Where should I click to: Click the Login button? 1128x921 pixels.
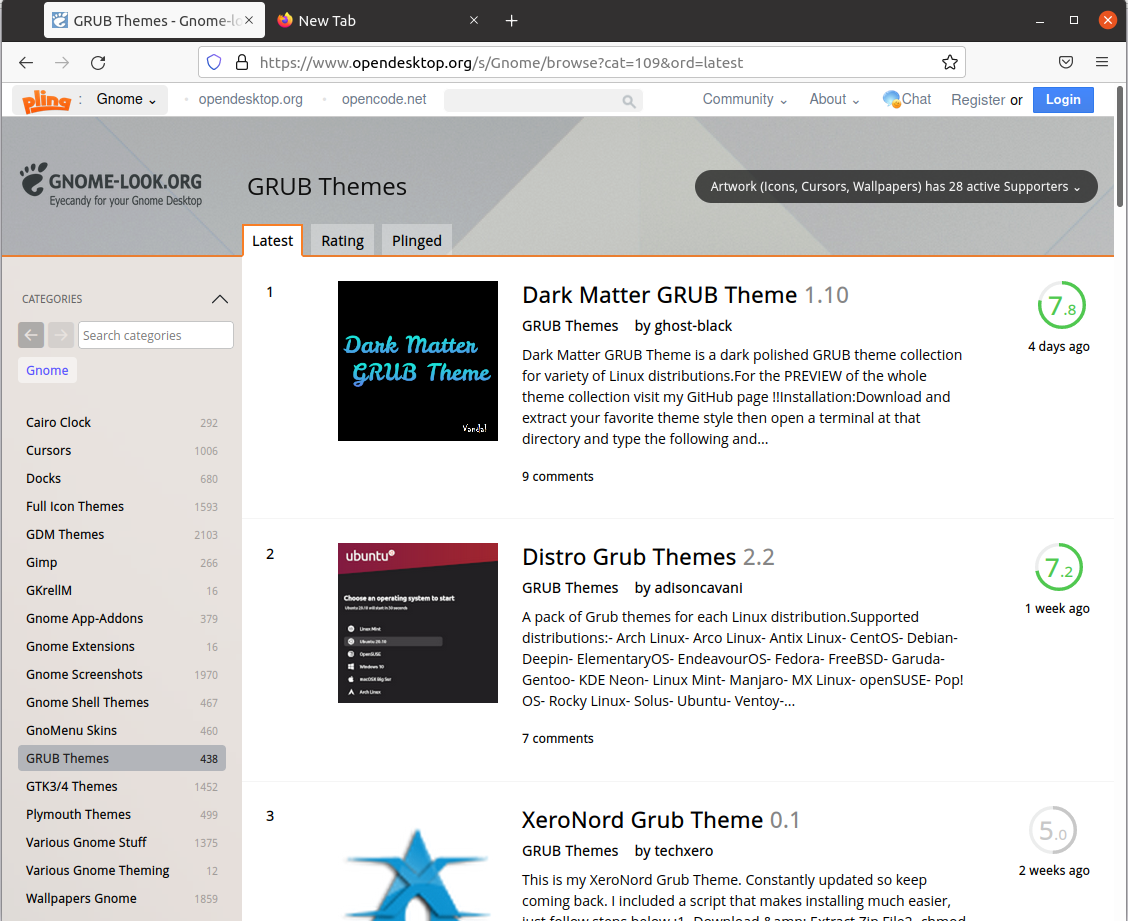point(1063,99)
